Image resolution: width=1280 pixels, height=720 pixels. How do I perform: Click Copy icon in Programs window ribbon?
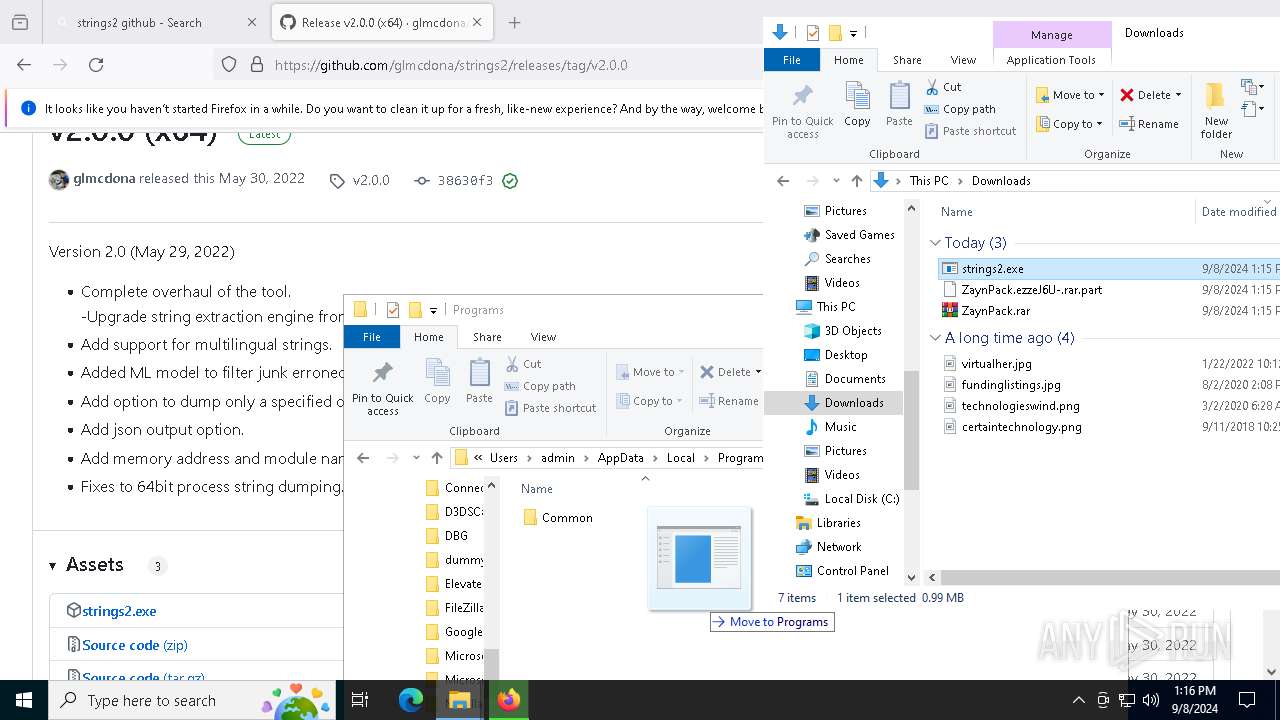[x=437, y=382]
